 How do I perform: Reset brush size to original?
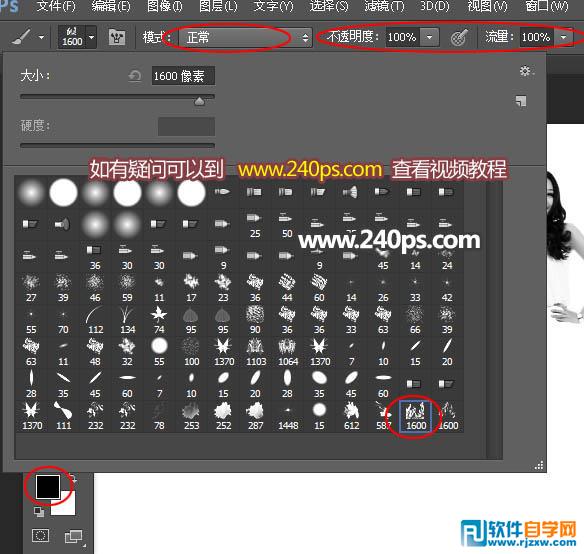click(x=134, y=76)
